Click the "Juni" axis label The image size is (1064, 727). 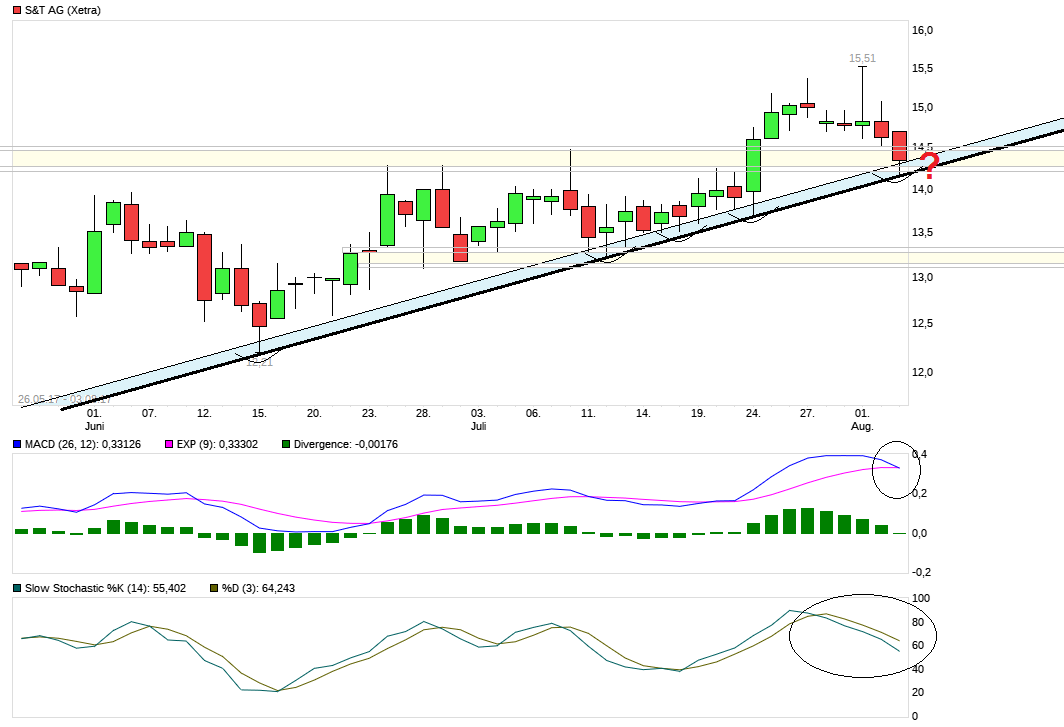tap(93, 425)
